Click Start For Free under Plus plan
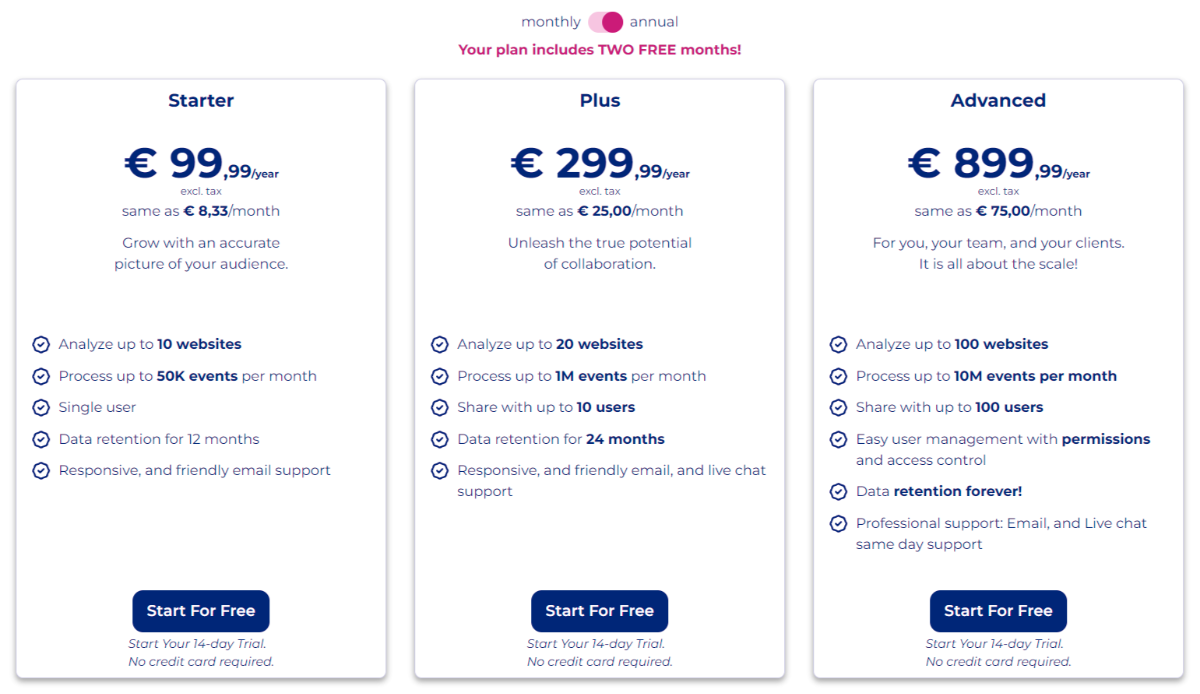Viewport: 1200px width, 694px height. click(600, 611)
